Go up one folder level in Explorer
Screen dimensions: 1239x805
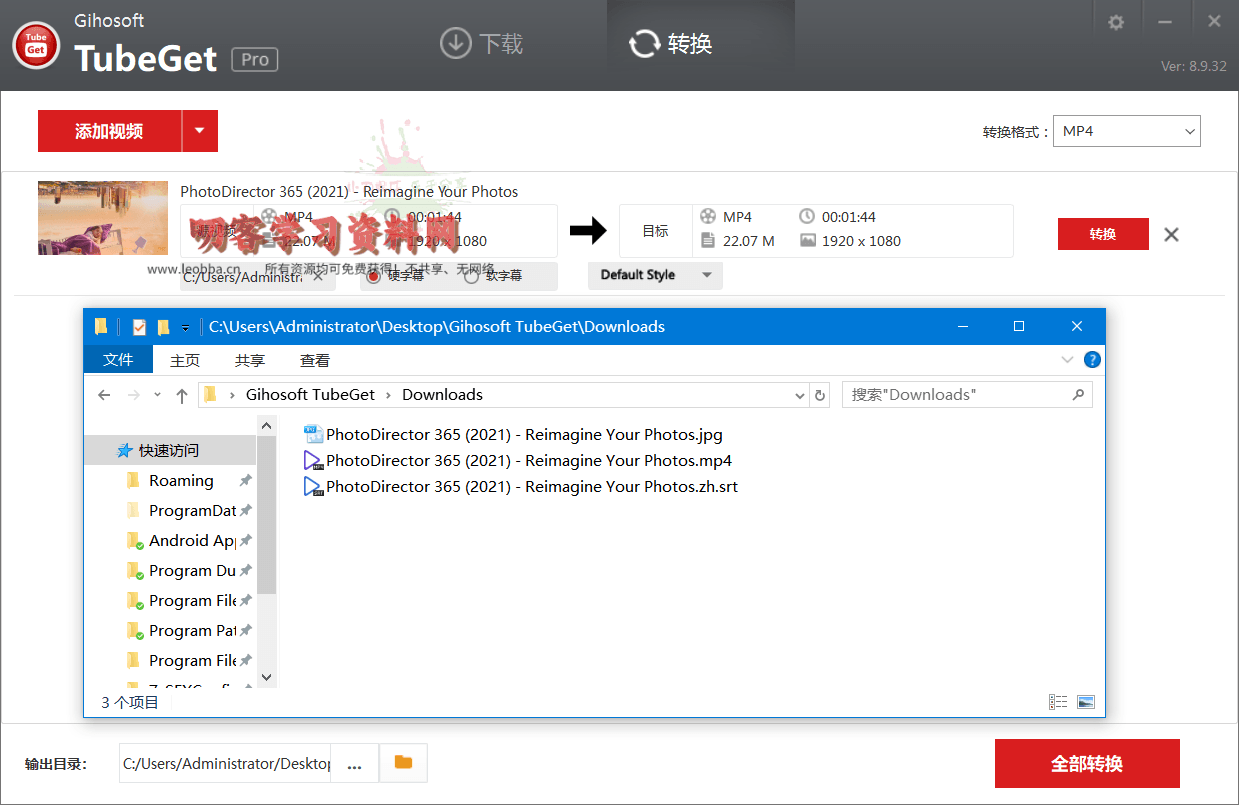tap(181, 395)
